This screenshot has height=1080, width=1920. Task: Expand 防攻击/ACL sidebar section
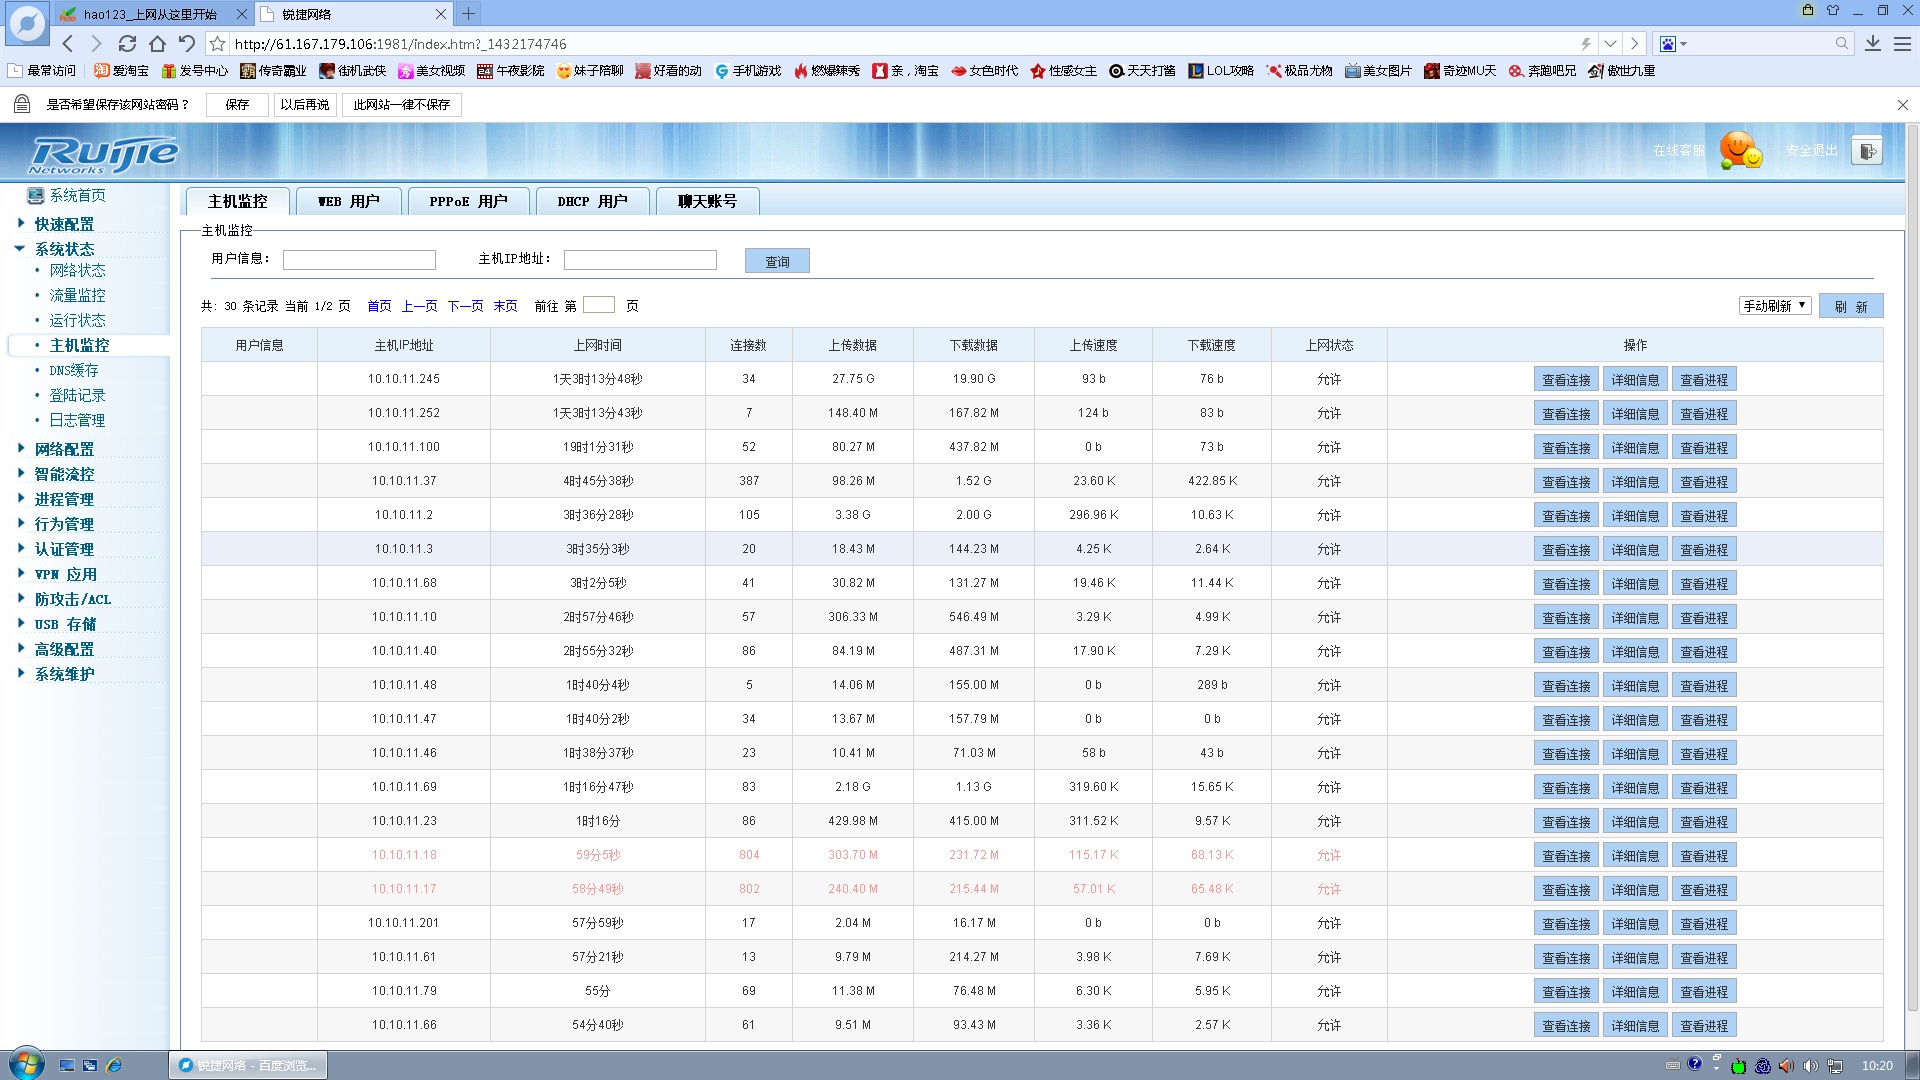tap(72, 599)
